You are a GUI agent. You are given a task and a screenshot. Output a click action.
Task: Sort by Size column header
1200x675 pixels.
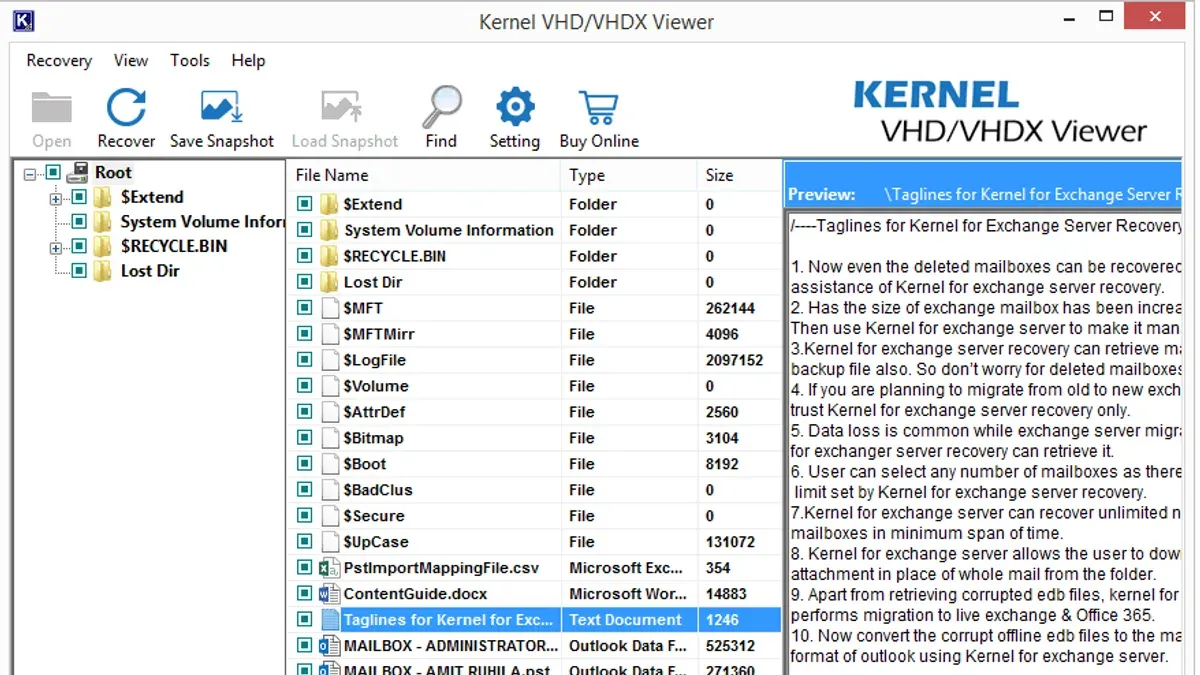739,175
